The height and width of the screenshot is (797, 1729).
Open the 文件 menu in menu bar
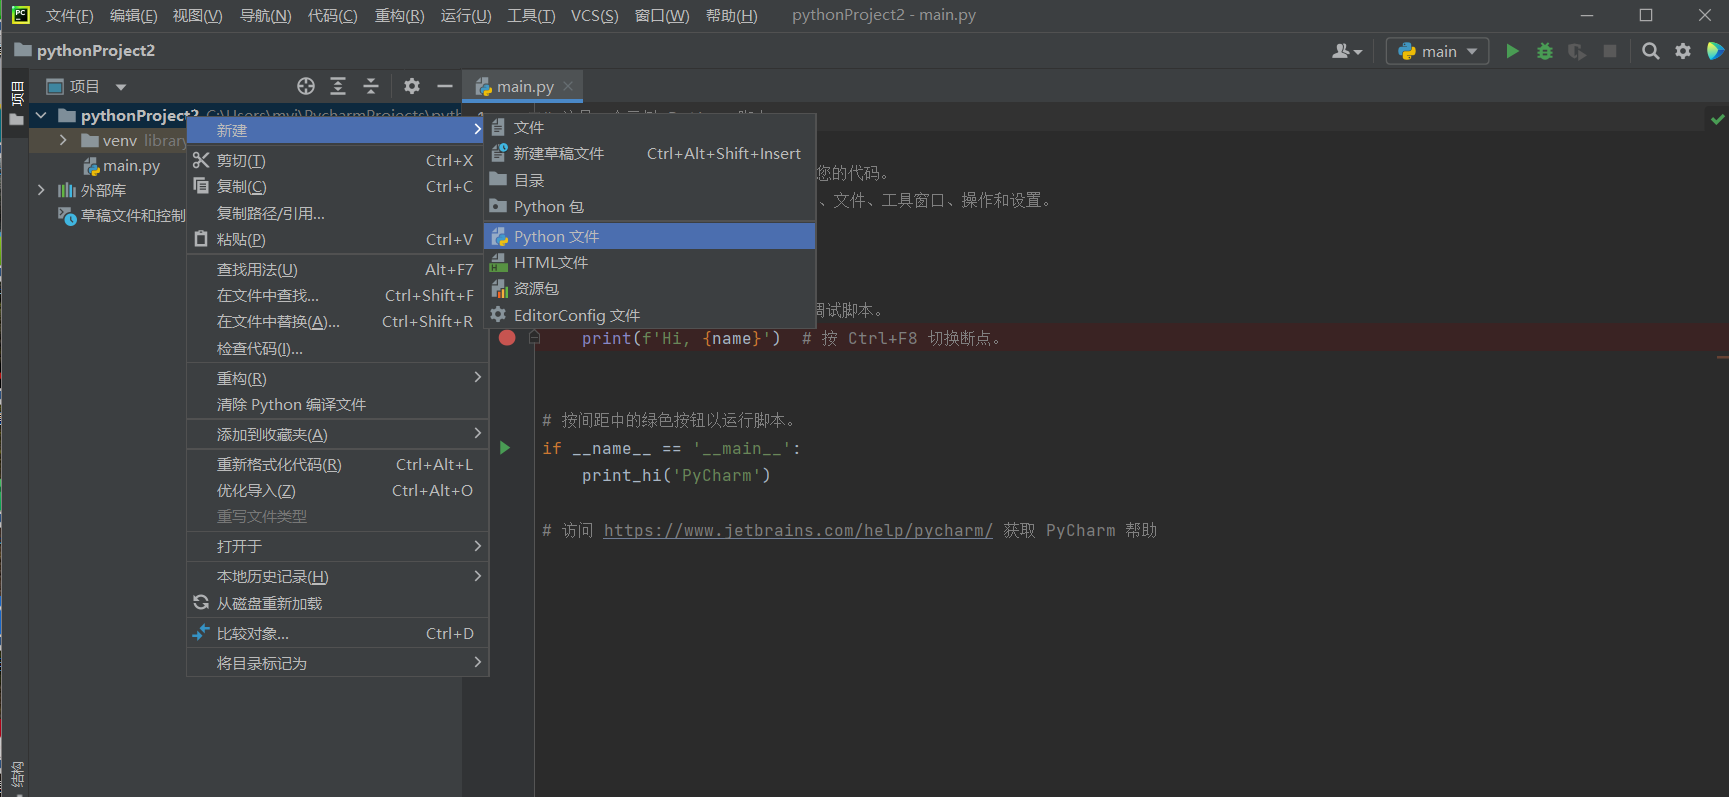point(69,16)
